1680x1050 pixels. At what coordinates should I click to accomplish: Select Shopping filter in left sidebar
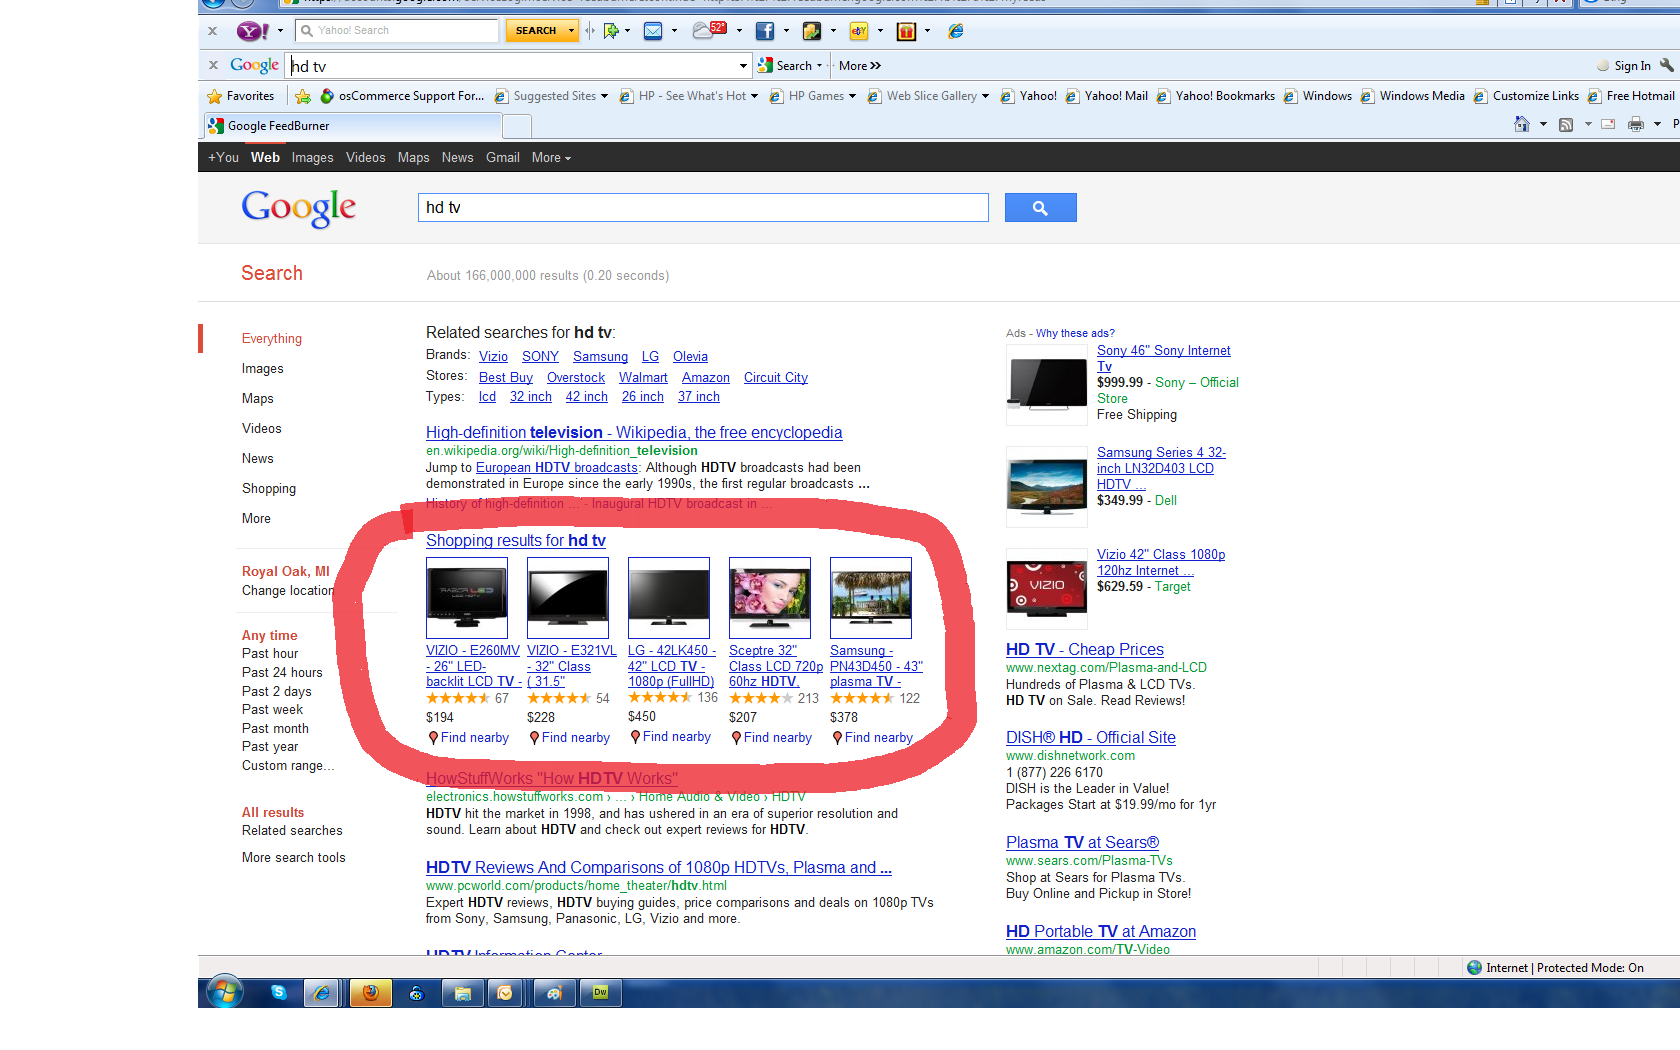click(x=269, y=489)
